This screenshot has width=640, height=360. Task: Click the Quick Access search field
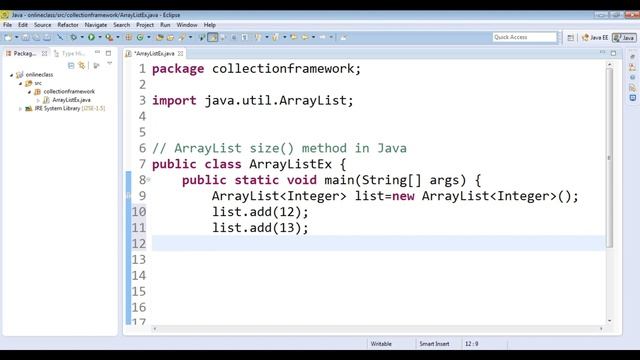tap(524, 37)
